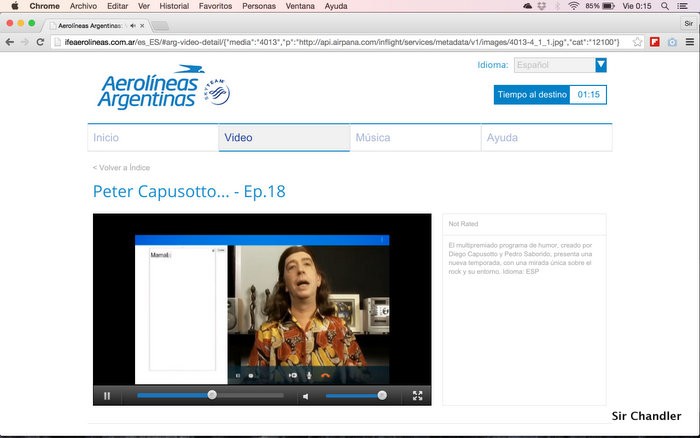Click the camera extension icon
Screen dimensions: 700x438
672,42
